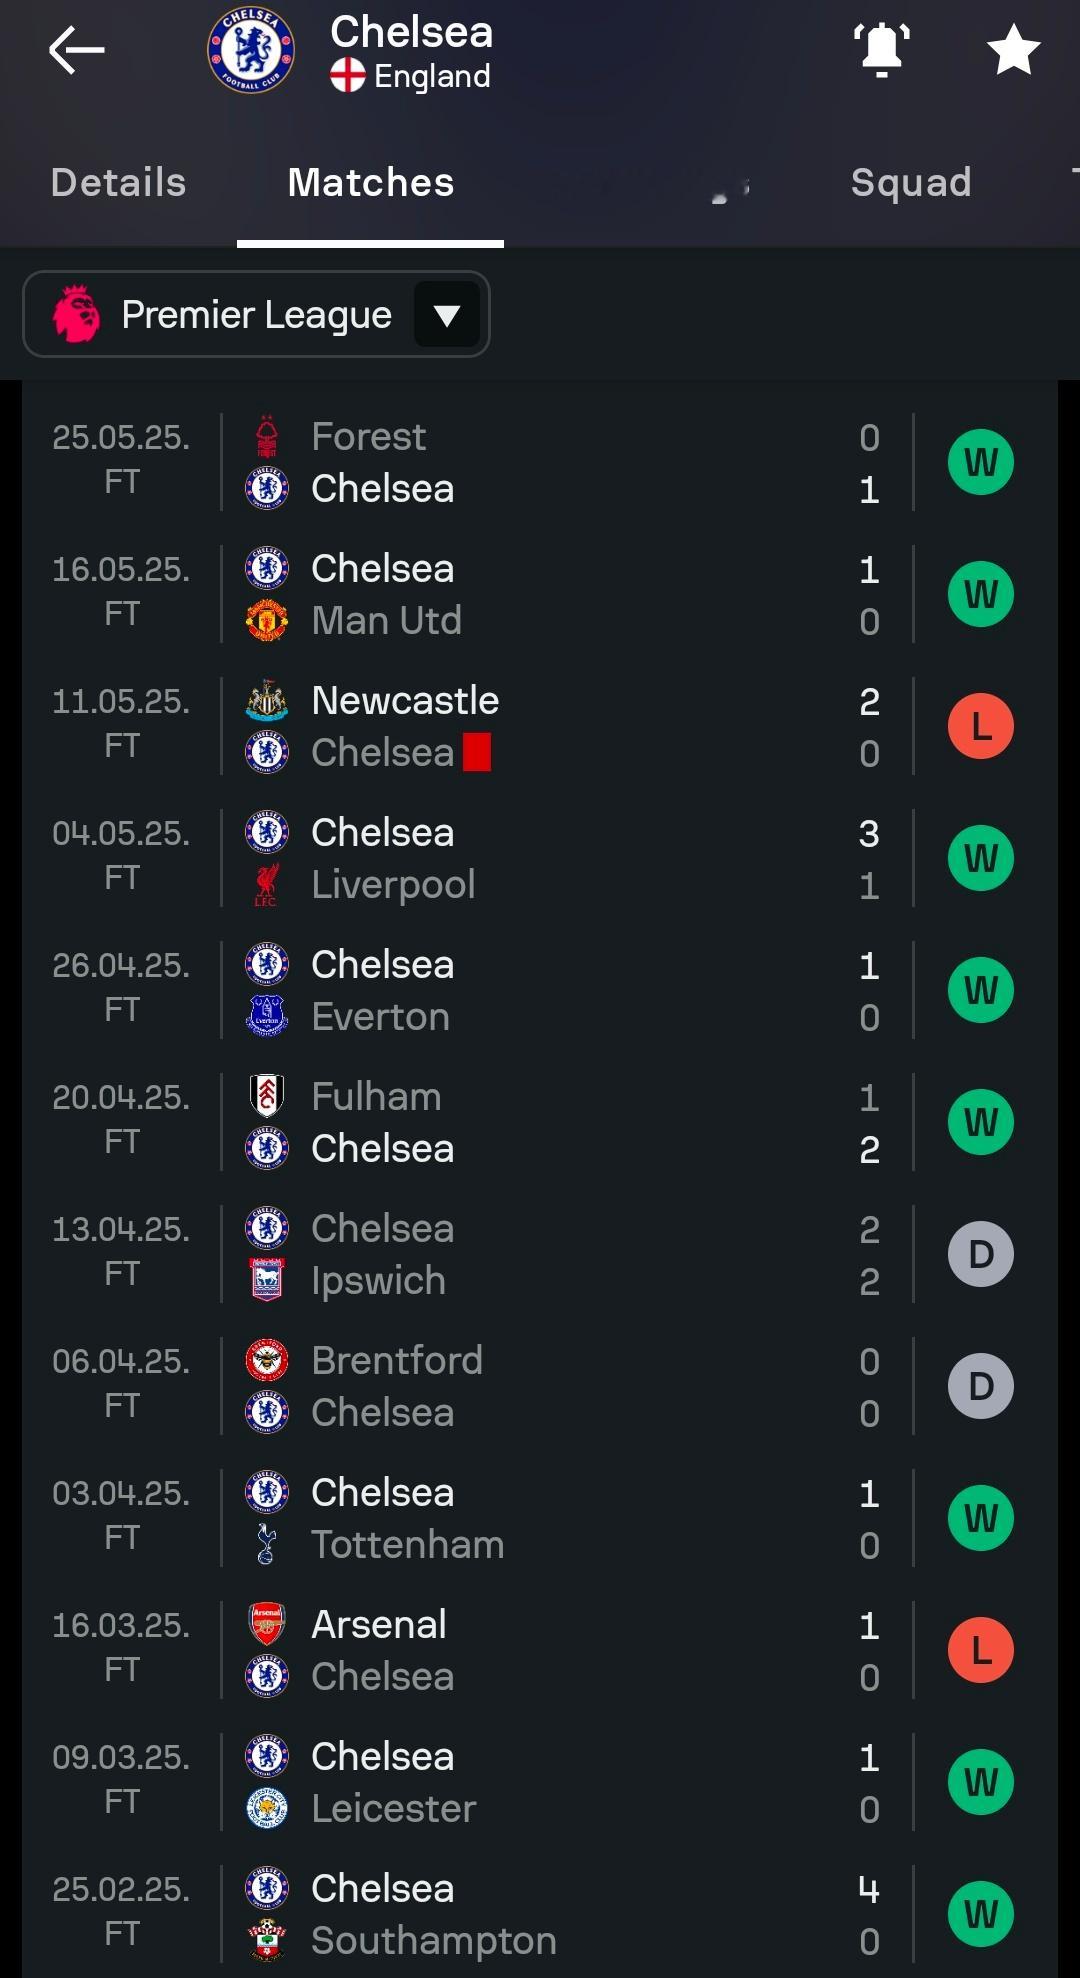Toggle Chelsea notifications bell

(x=881, y=50)
